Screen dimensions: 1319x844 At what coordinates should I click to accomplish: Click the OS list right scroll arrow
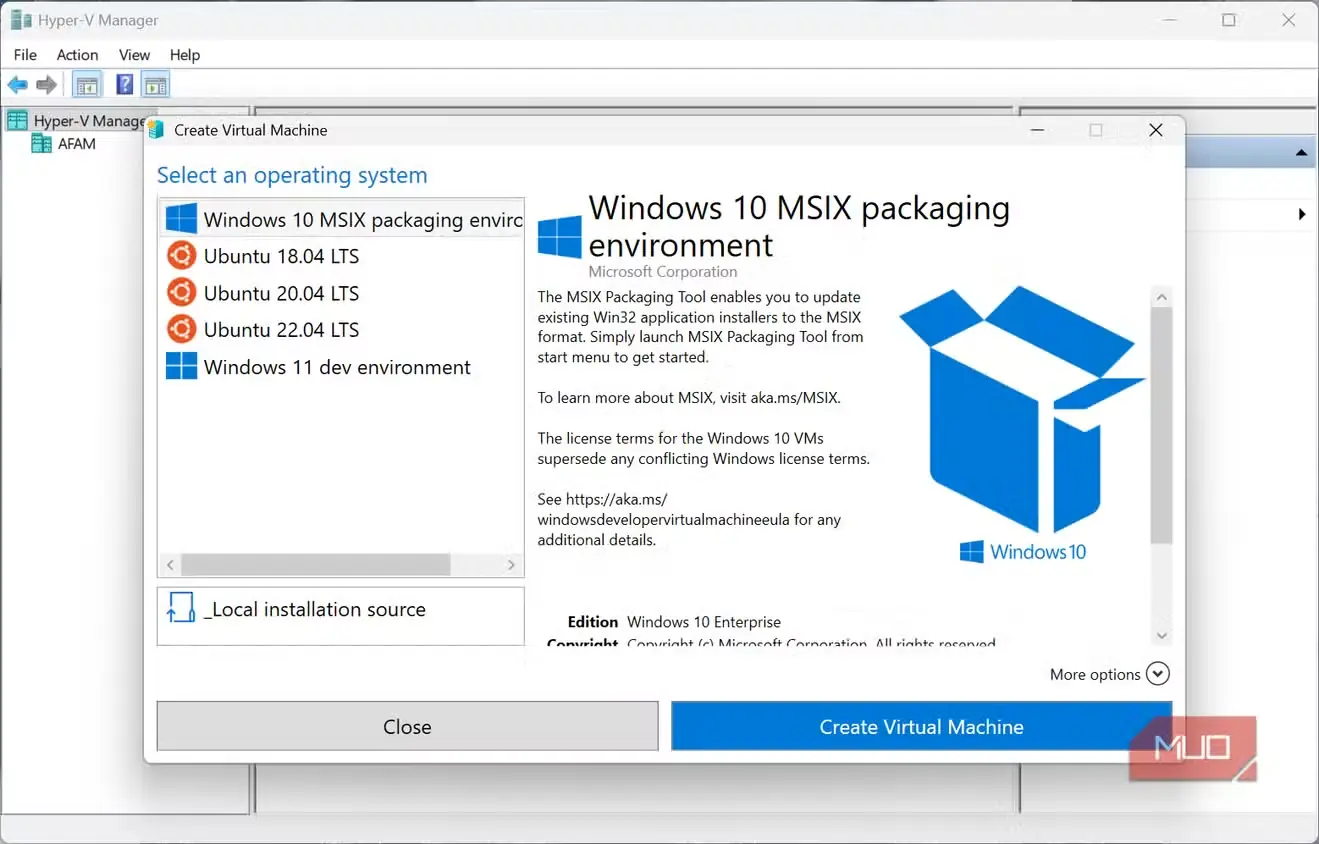click(511, 565)
